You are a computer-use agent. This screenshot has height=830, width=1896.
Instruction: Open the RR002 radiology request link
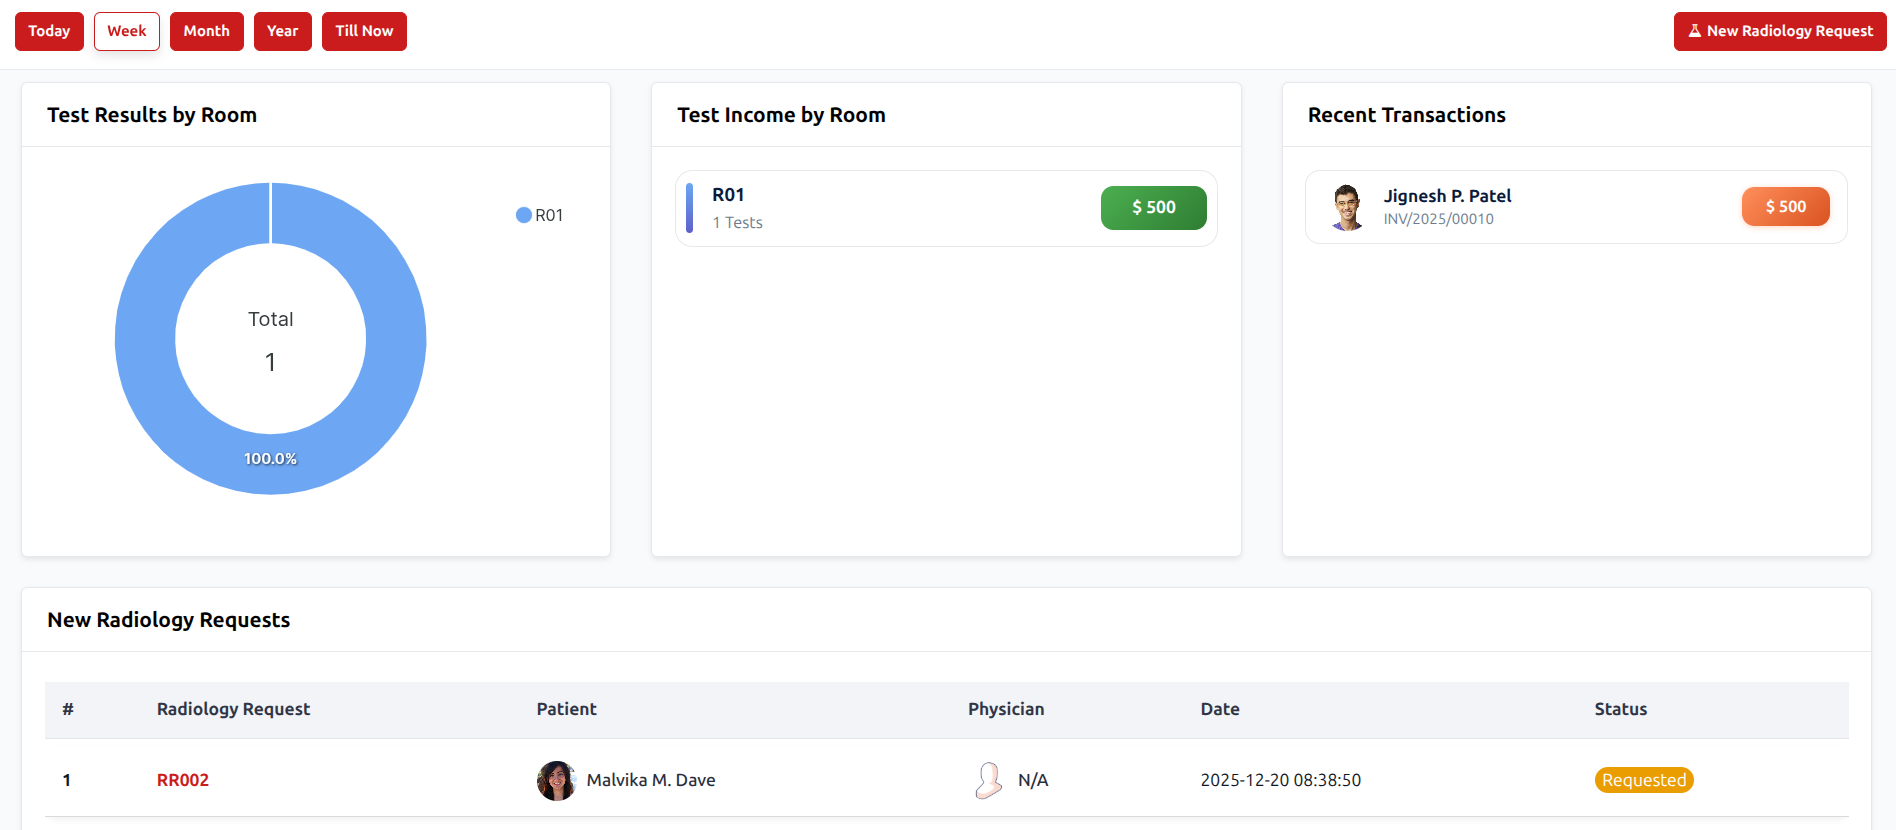[183, 780]
